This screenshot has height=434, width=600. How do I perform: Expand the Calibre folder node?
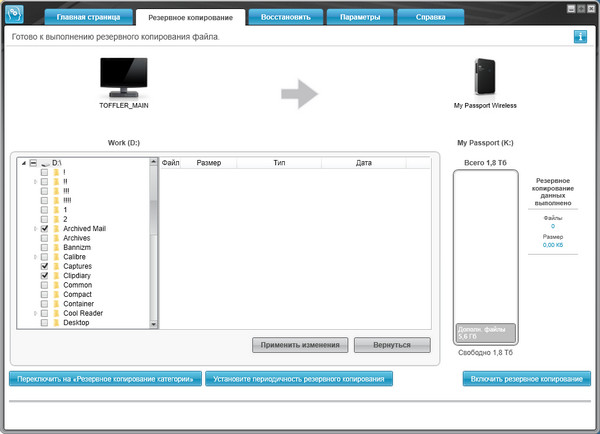pos(35,257)
